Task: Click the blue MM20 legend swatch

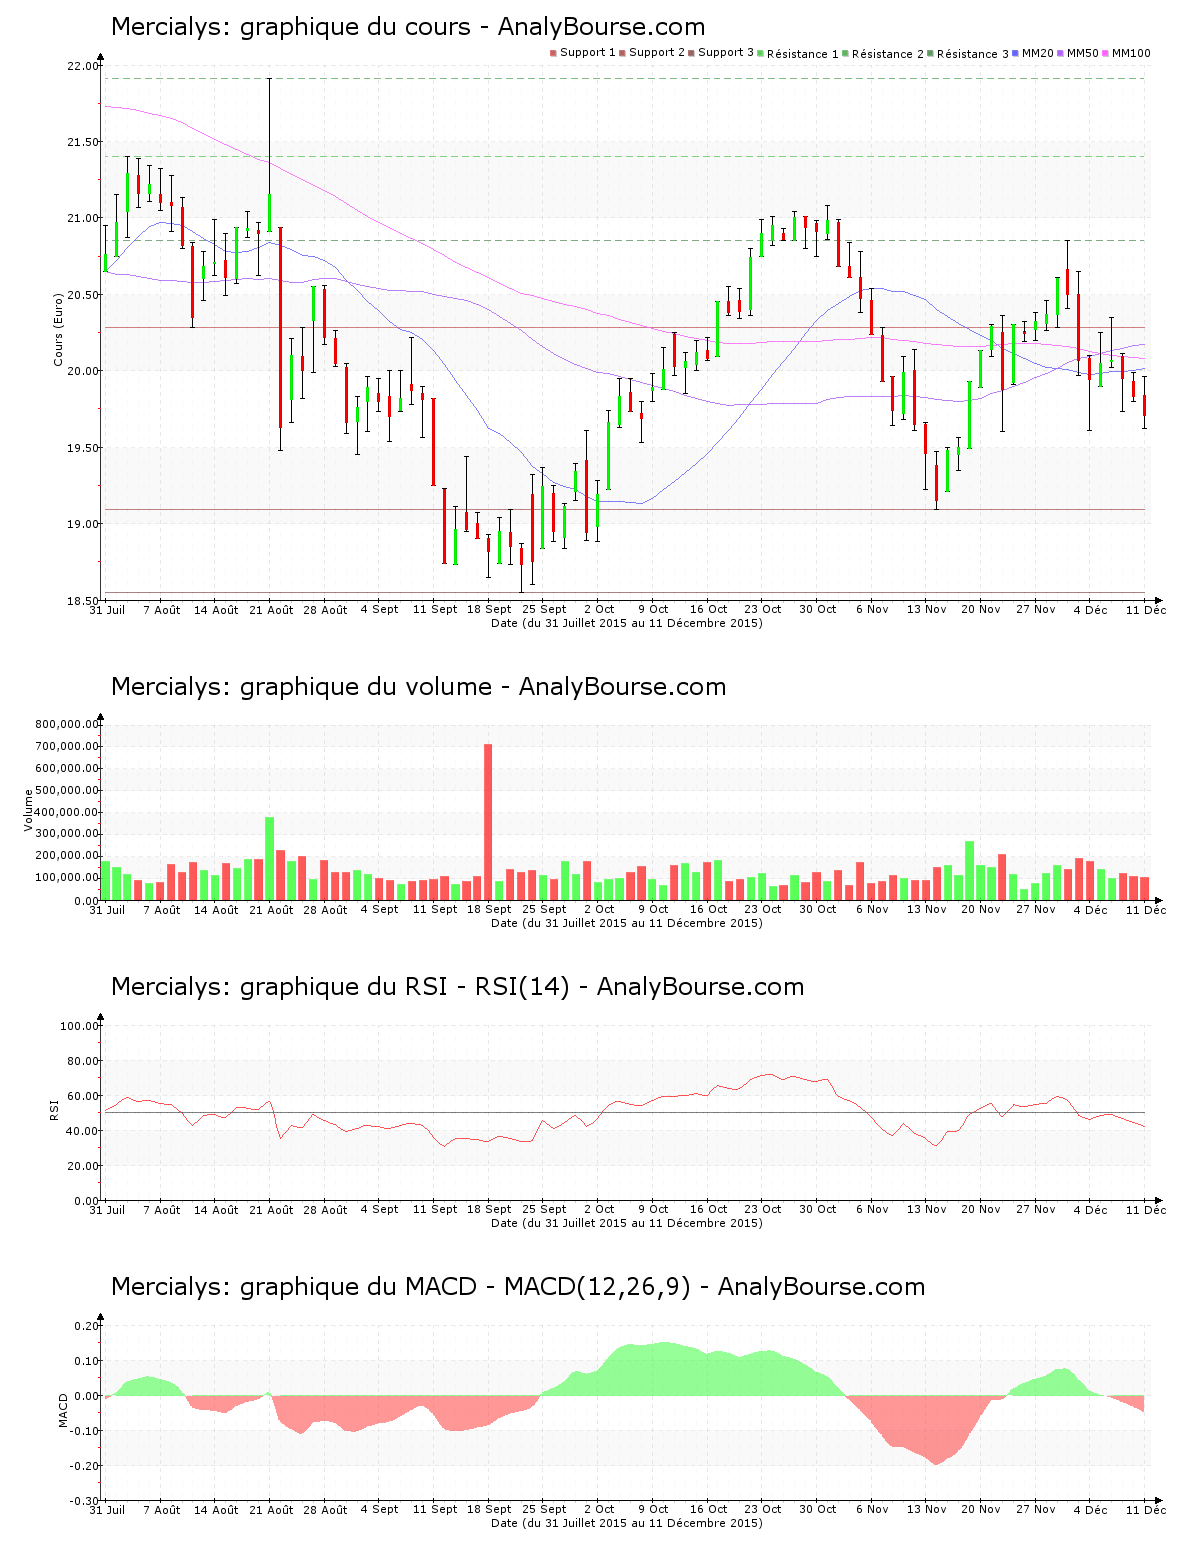Action: [x=1016, y=53]
